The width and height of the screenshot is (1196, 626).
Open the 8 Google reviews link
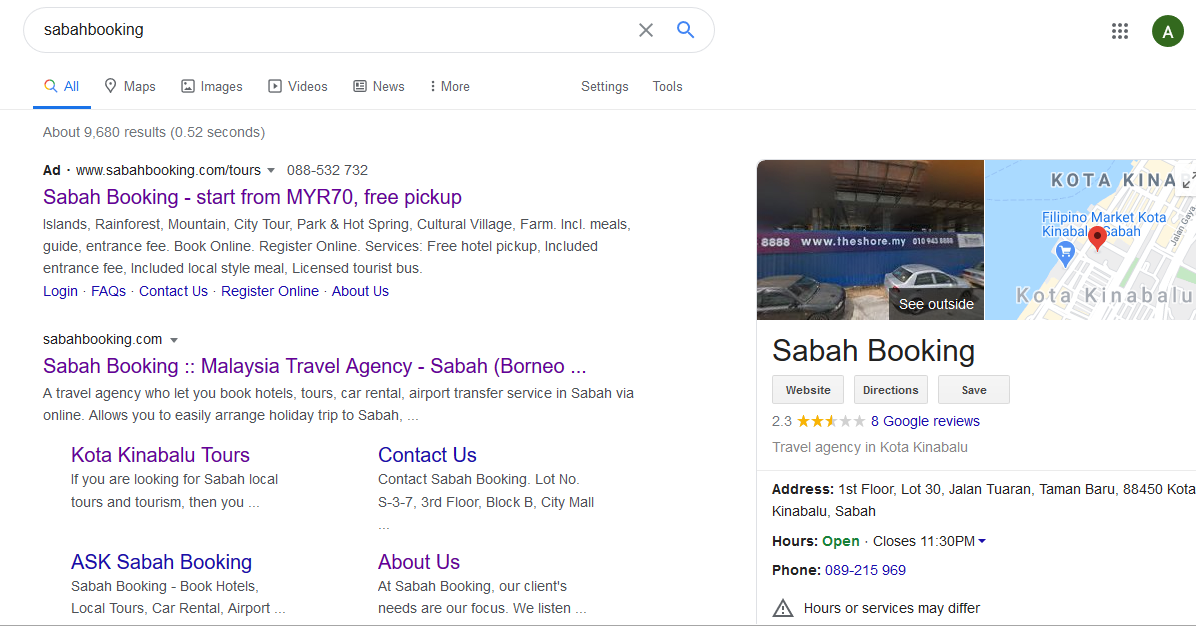(x=925, y=421)
